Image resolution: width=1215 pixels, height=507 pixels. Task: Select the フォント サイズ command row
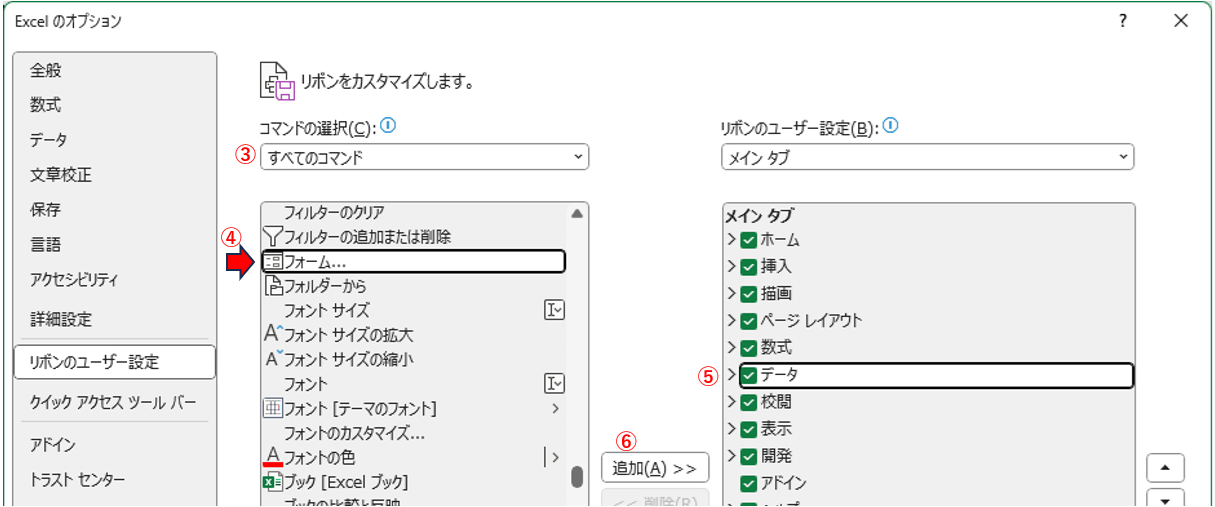[x=414, y=310]
